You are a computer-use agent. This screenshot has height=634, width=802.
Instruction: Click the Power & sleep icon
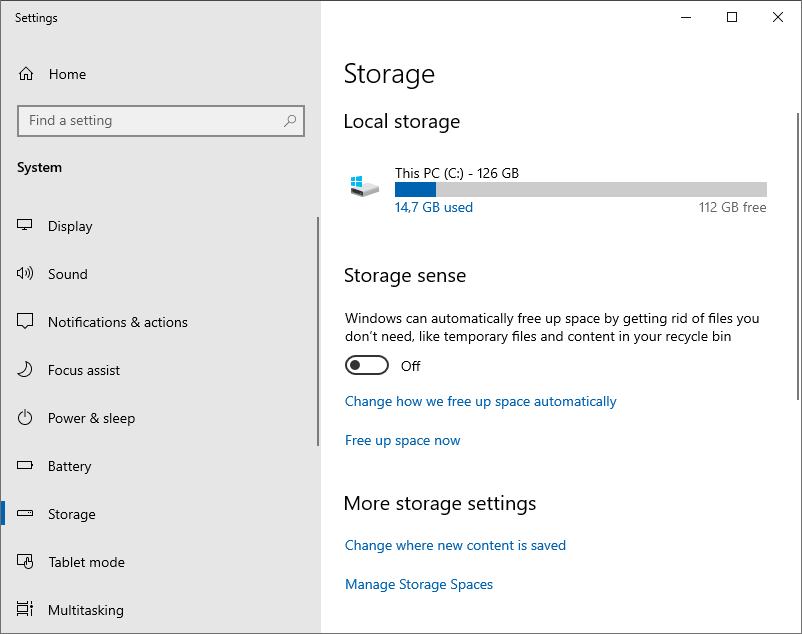tap(25, 418)
